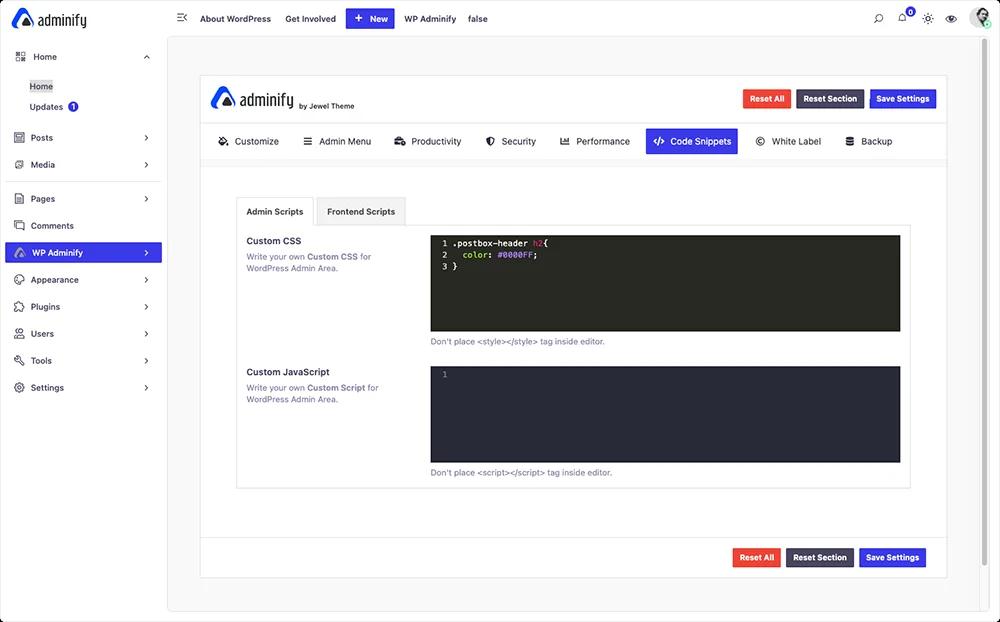Open the White Label tab
Screen dimensions: 1000x622
click(788, 142)
